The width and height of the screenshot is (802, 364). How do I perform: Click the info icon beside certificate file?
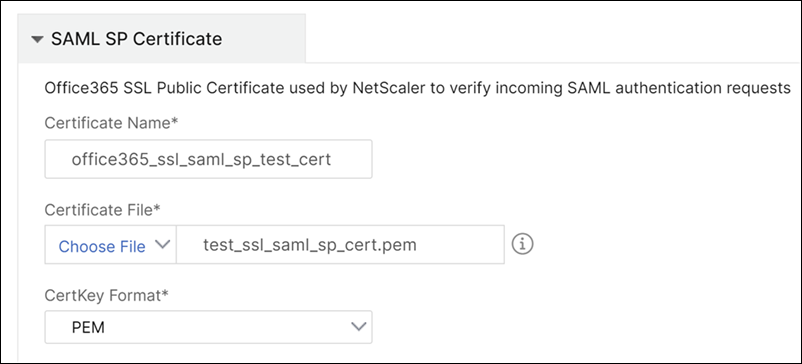coord(522,245)
